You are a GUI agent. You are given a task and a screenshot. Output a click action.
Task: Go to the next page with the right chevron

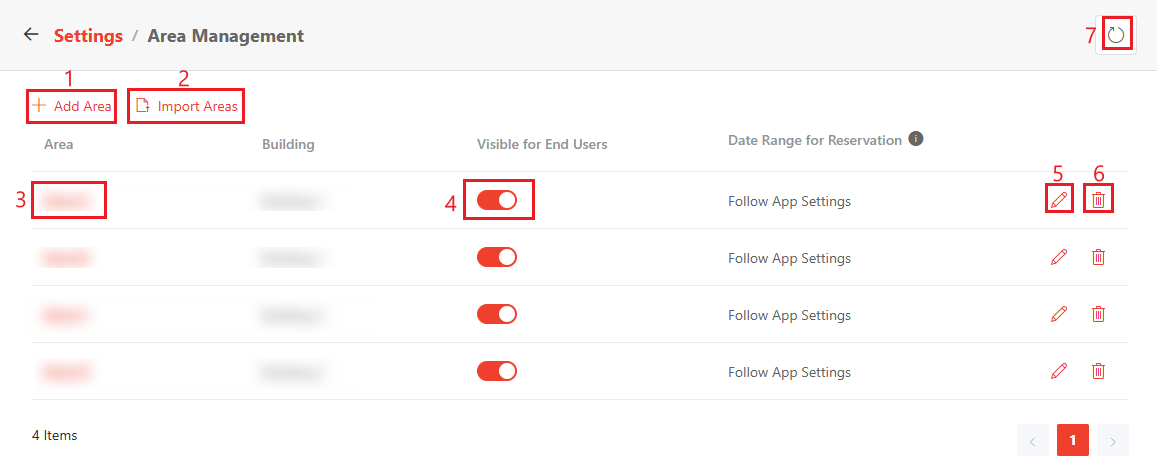[1113, 440]
